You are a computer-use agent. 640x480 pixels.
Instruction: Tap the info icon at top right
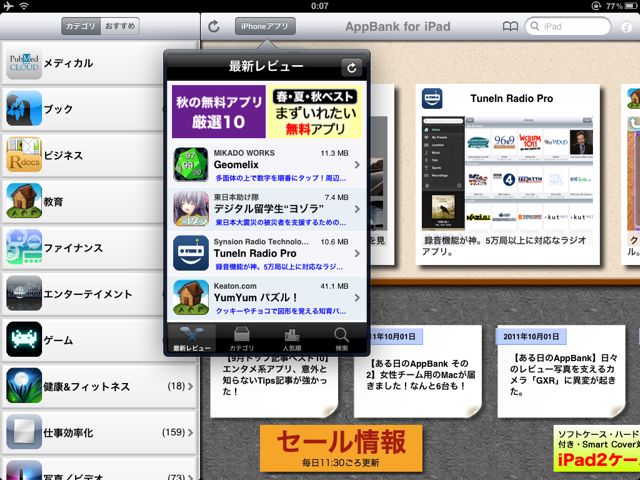[x=627, y=27]
